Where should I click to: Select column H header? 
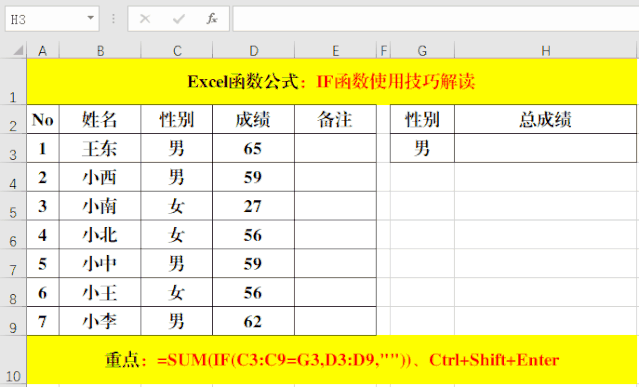[546, 51]
